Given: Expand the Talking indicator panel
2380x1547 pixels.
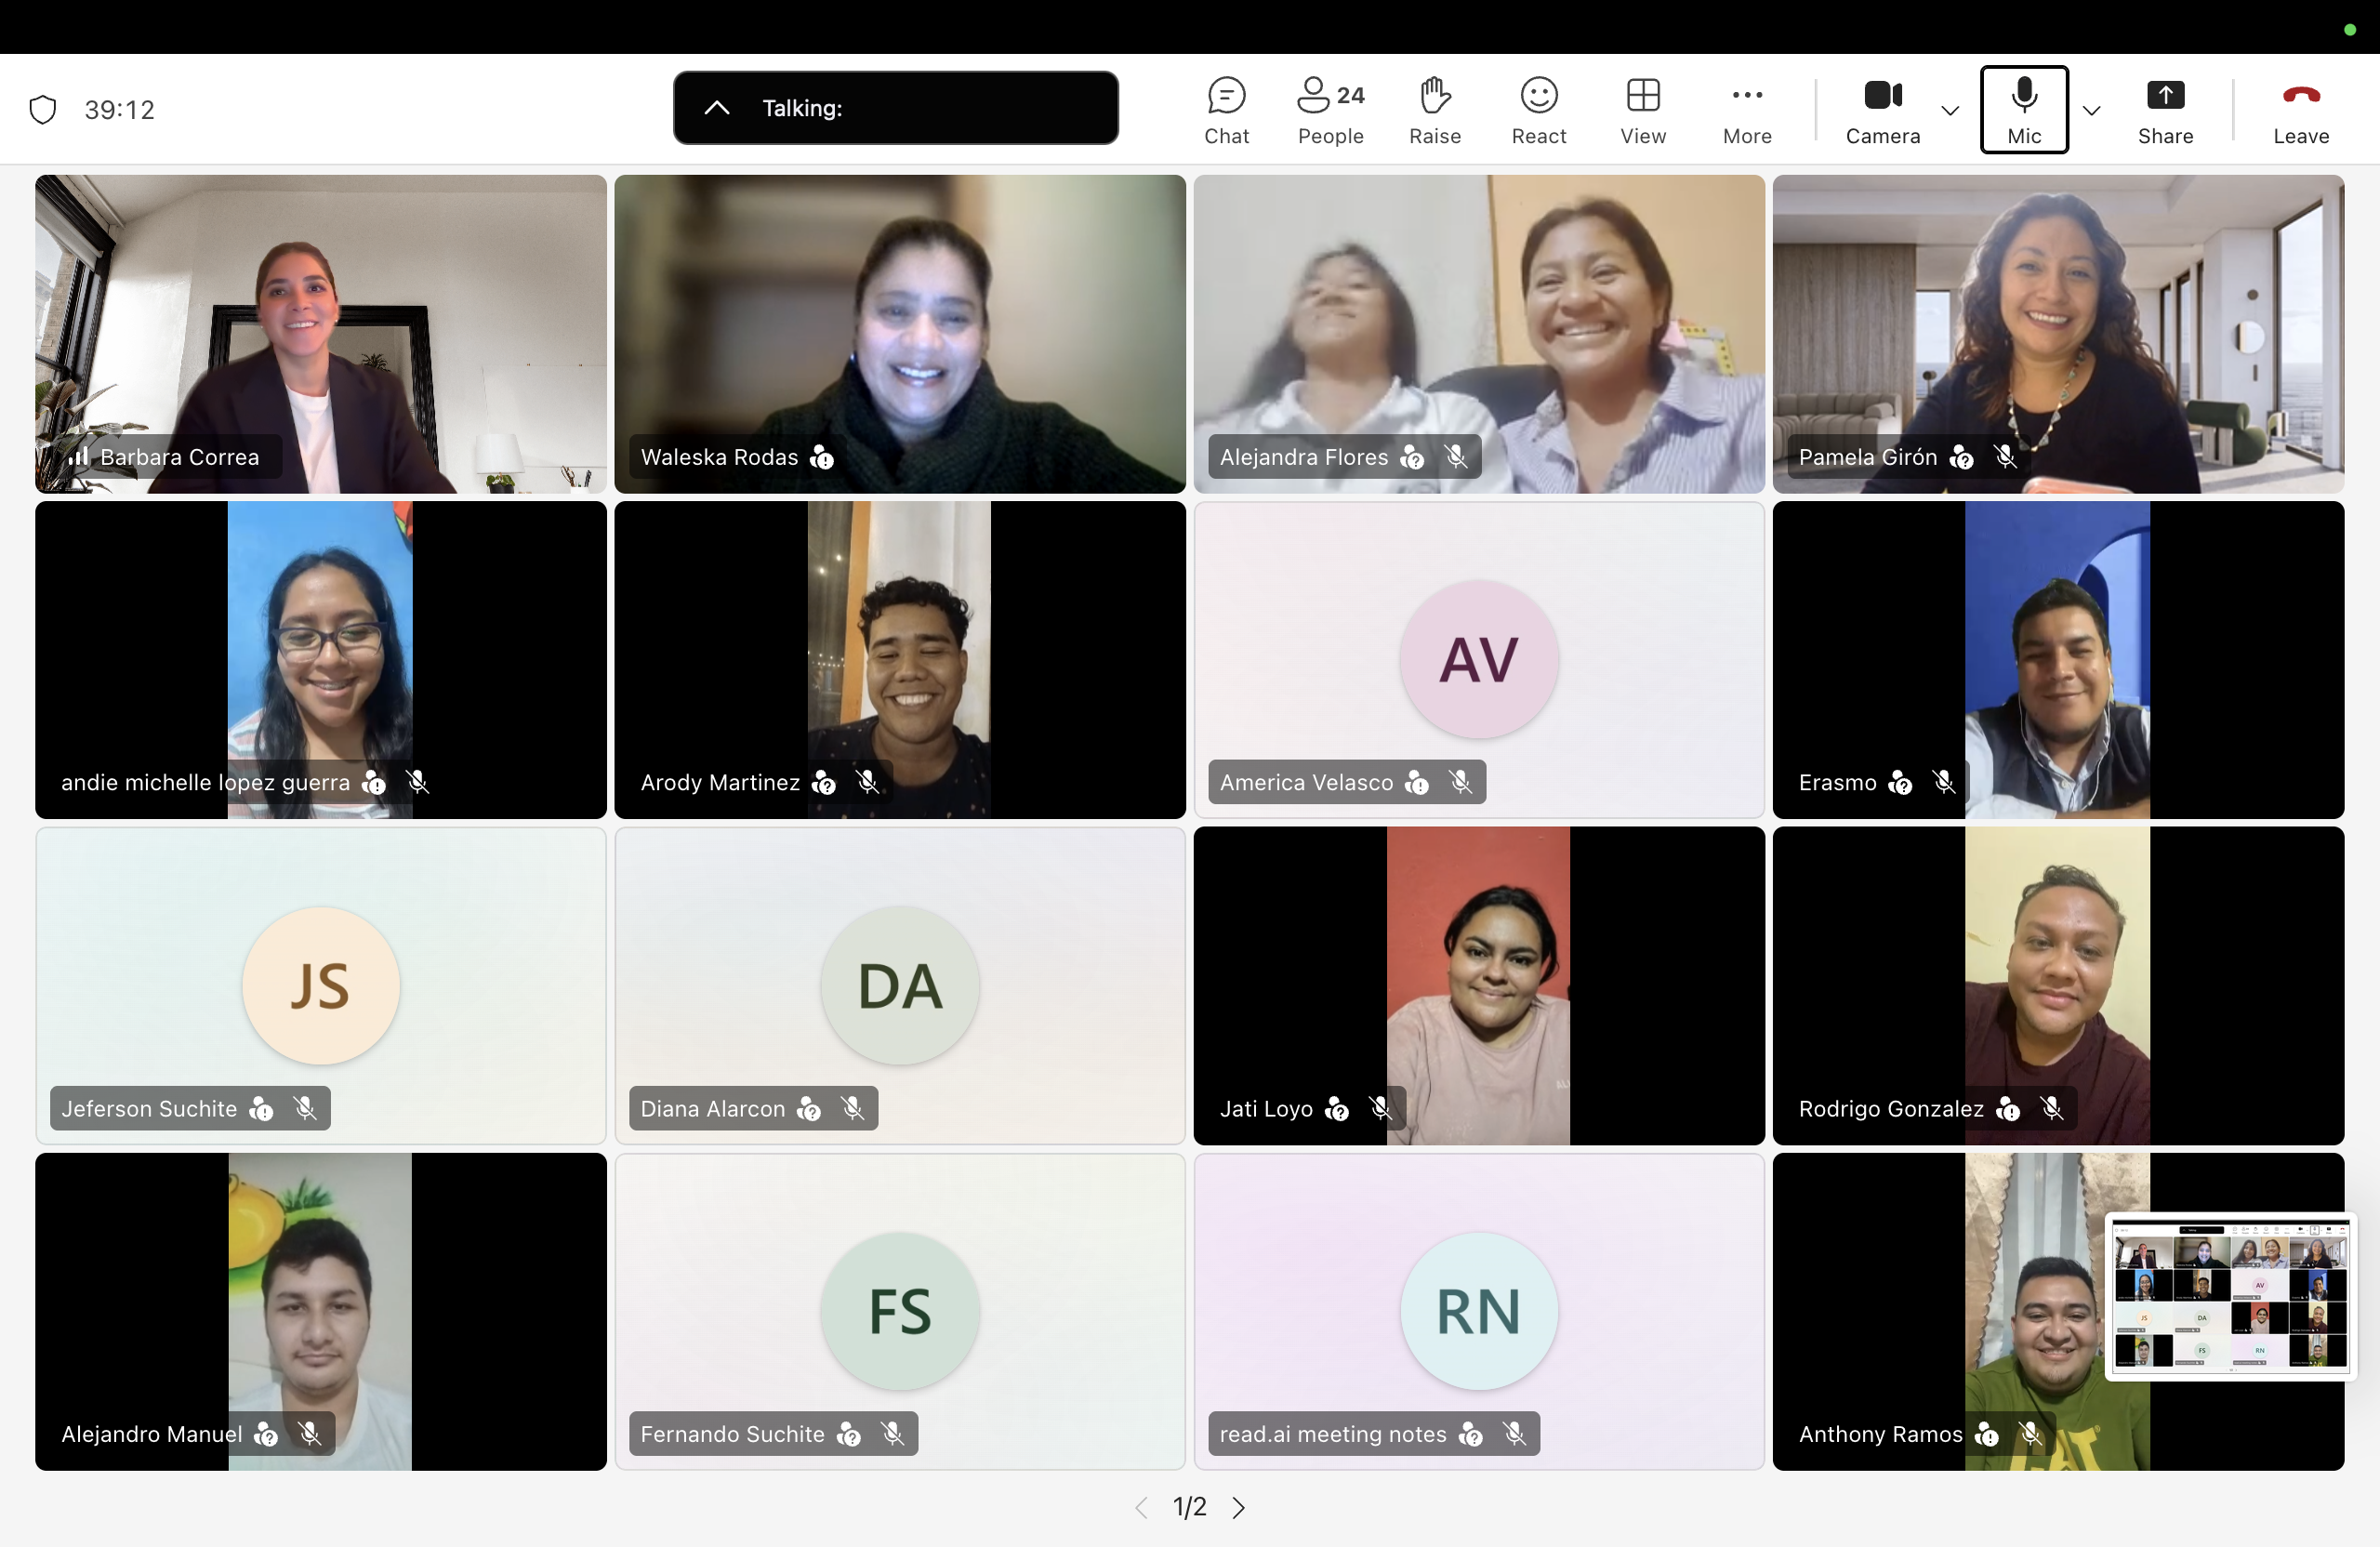Looking at the screenshot, I should coord(717,108).
